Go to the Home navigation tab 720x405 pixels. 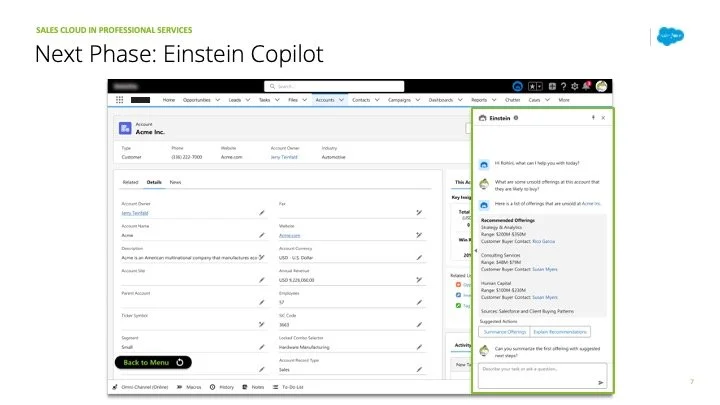[x=169, y=100]
